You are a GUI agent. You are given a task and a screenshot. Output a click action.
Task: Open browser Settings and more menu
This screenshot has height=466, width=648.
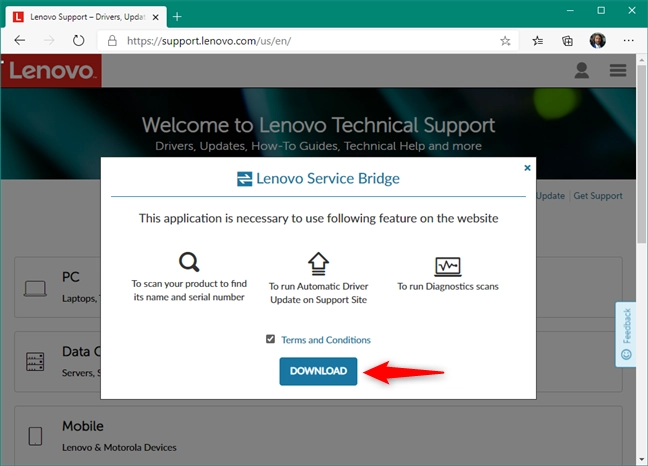pyautogui.click(x=629, y=40)
